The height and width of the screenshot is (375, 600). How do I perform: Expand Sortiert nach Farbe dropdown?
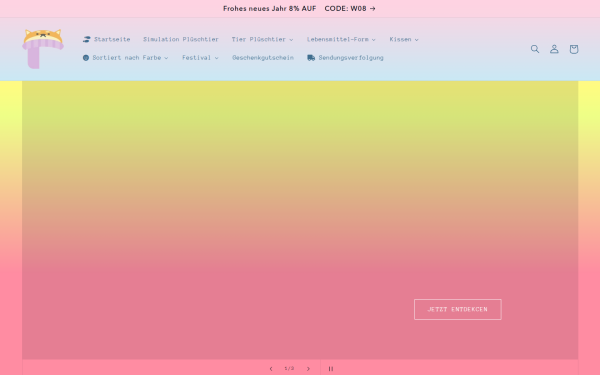tap(126, 58)
